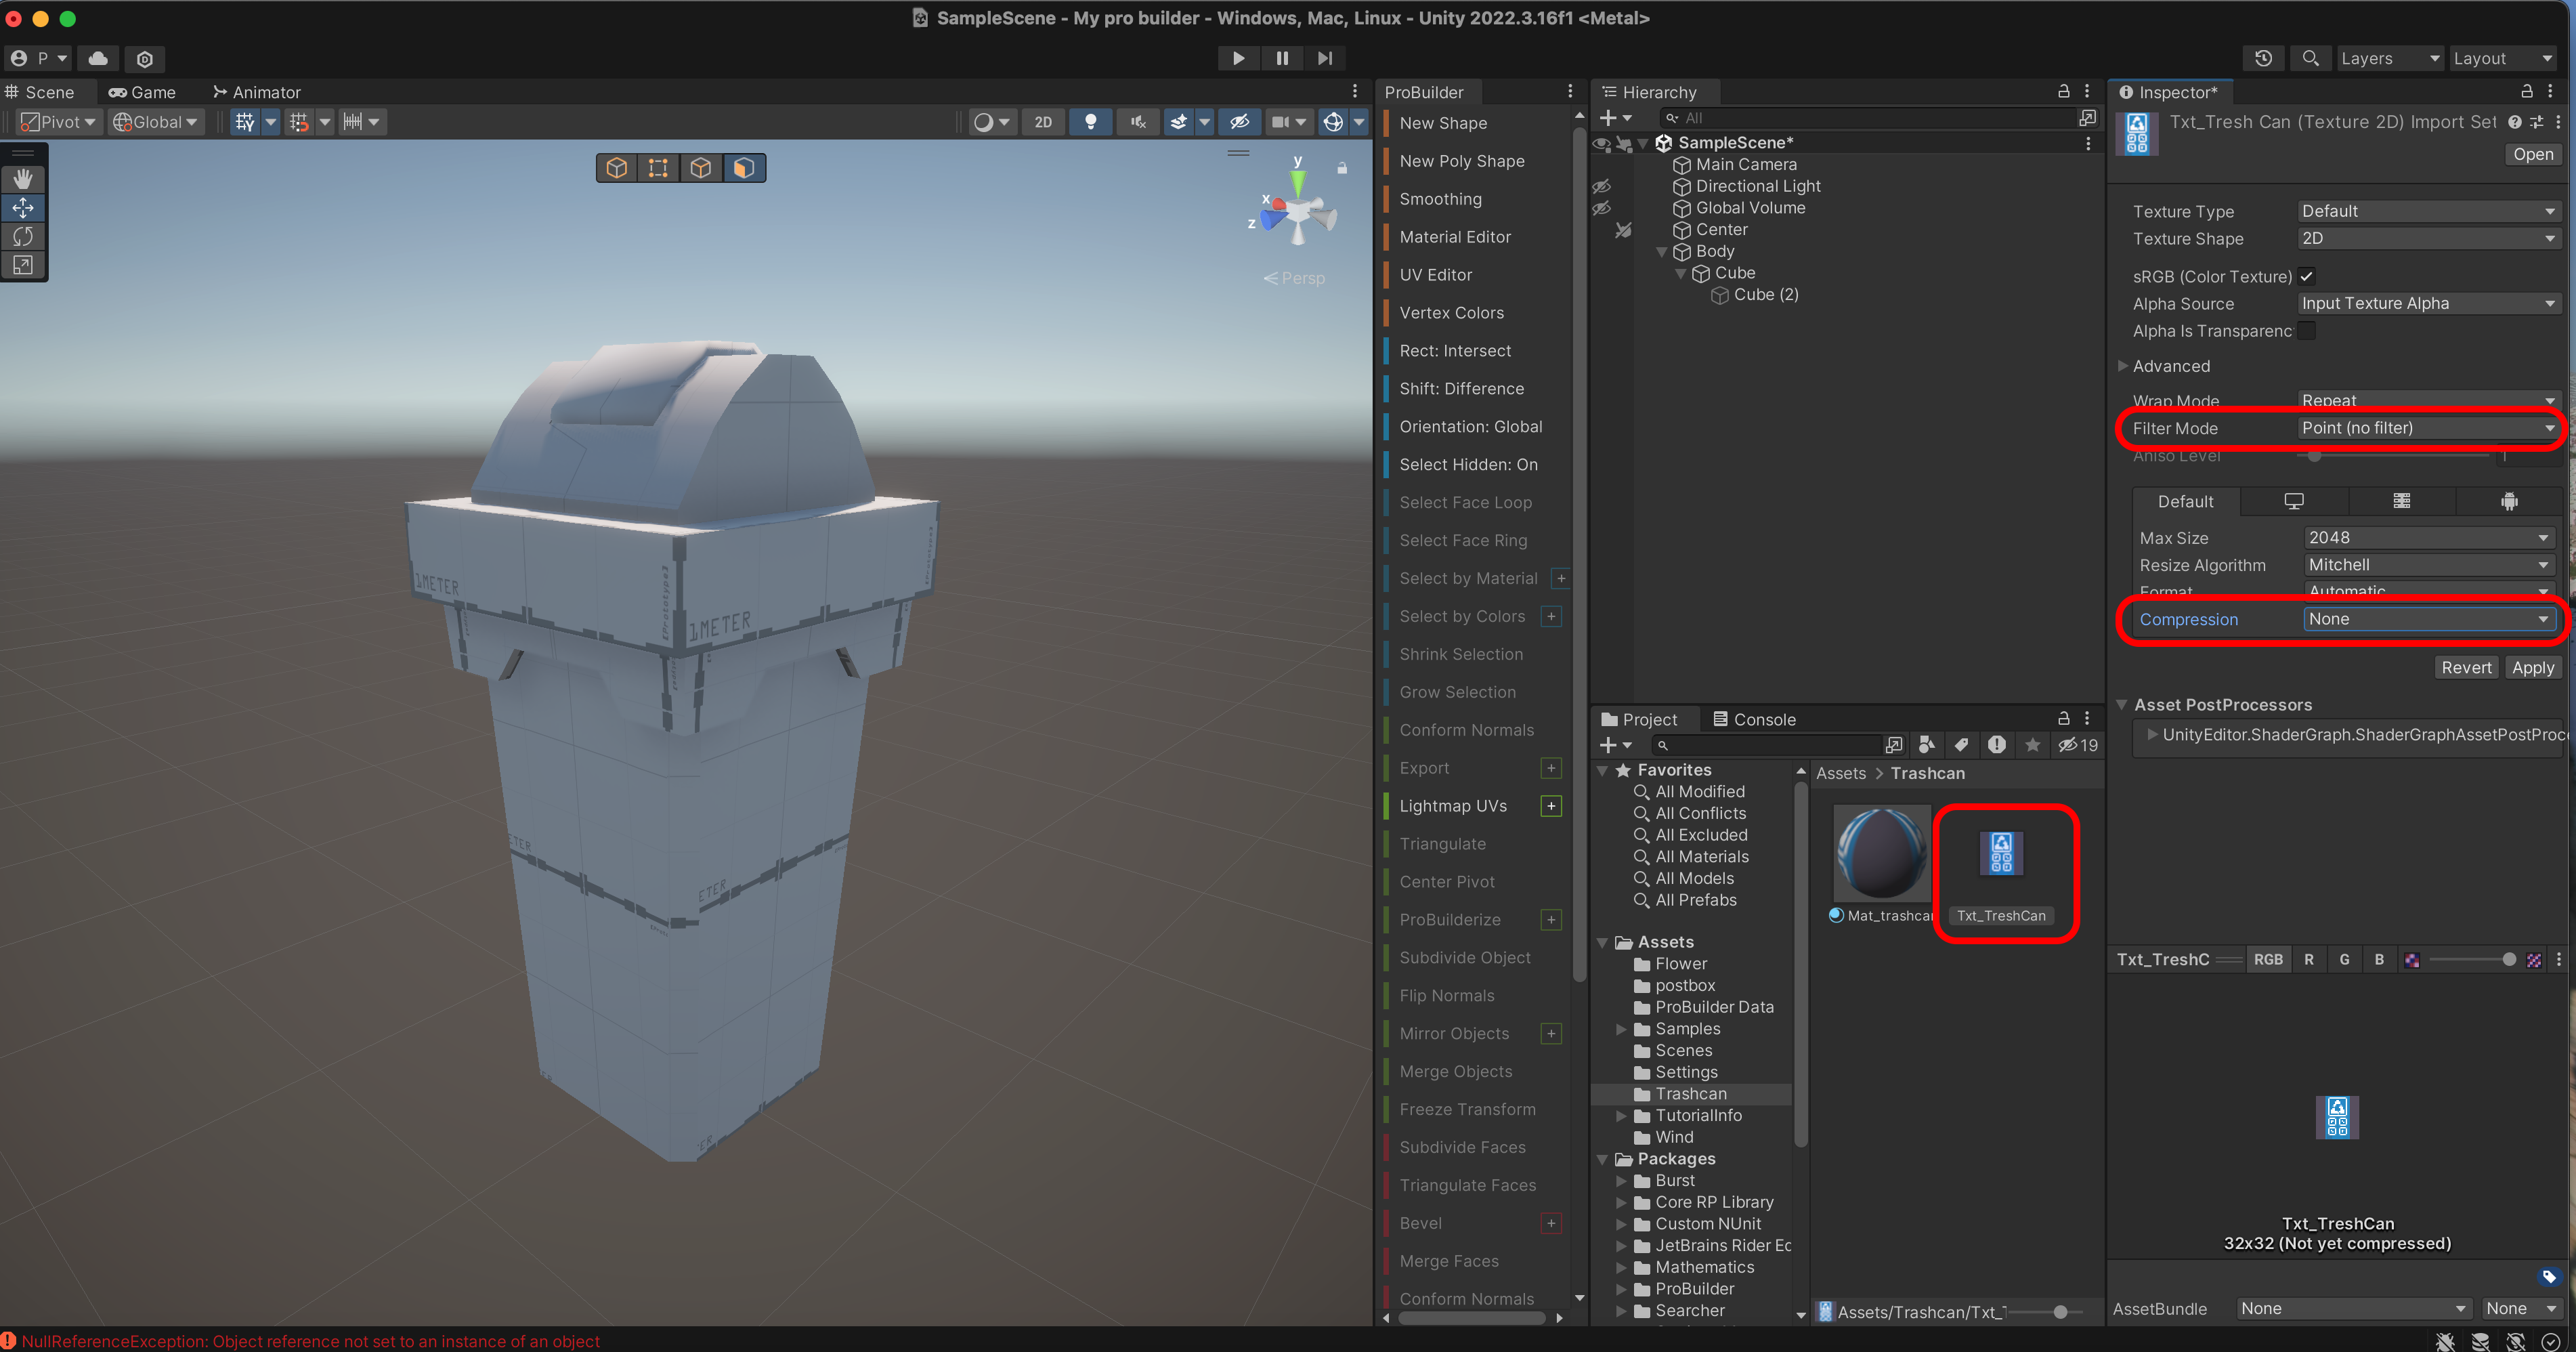Click the Play button
The image size is (2576, 1352).
coord(1238,58)
